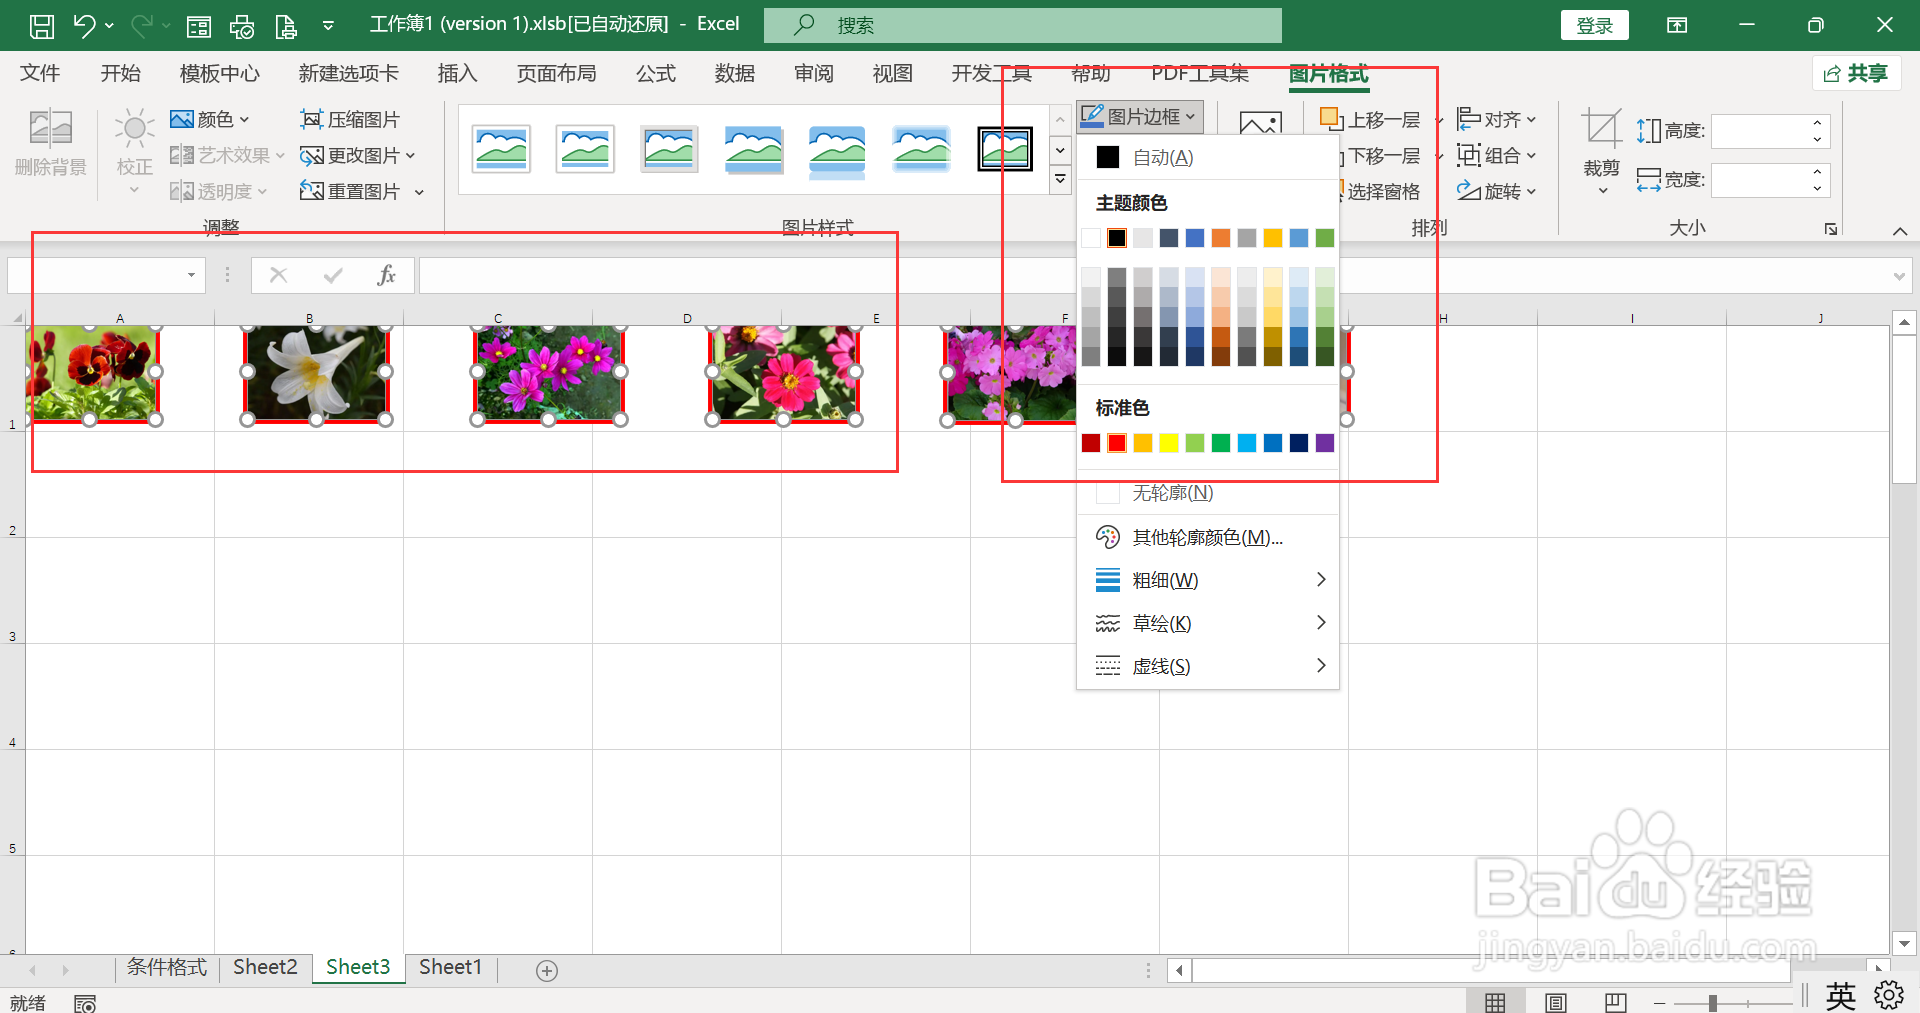The height and width of the screenshot is (1013, 1920).
Task: Open More Outline Colors palette option
Action: (x=1207, y=538)
